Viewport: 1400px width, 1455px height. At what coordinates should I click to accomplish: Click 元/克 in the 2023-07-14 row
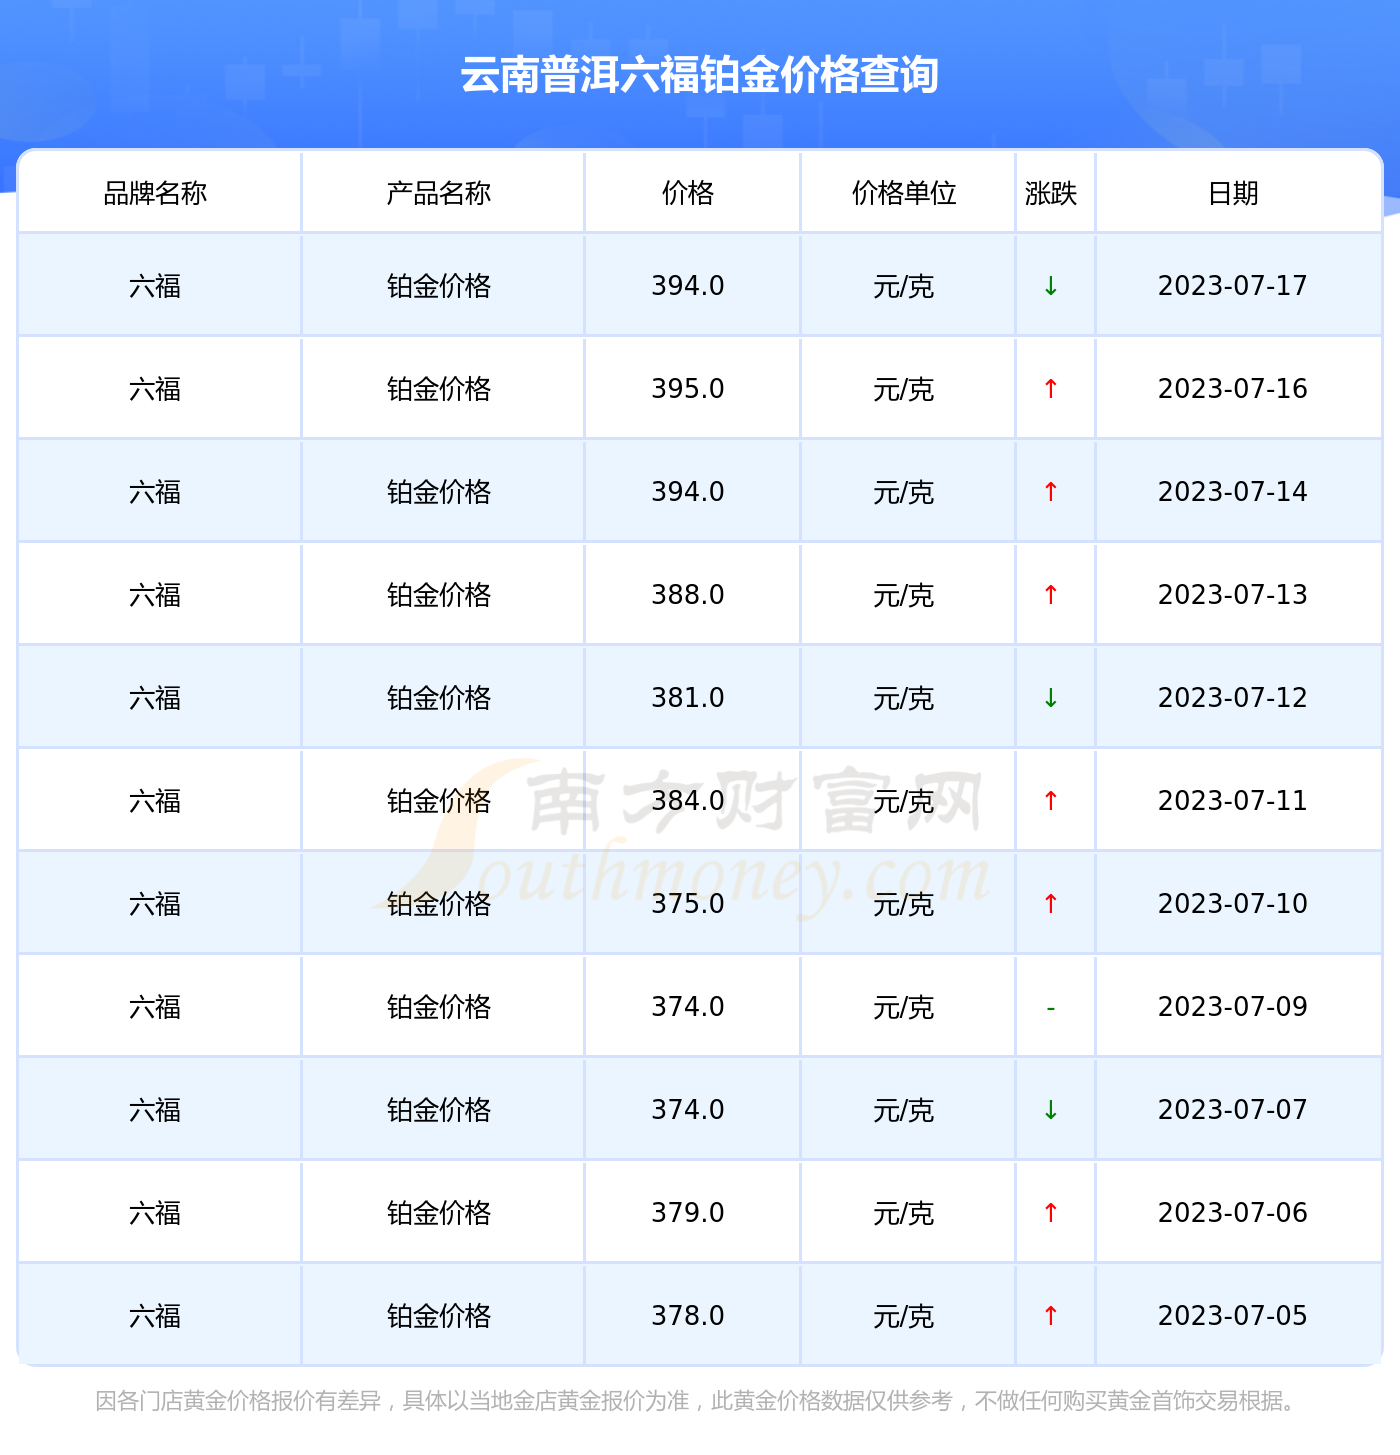point(904,493)
